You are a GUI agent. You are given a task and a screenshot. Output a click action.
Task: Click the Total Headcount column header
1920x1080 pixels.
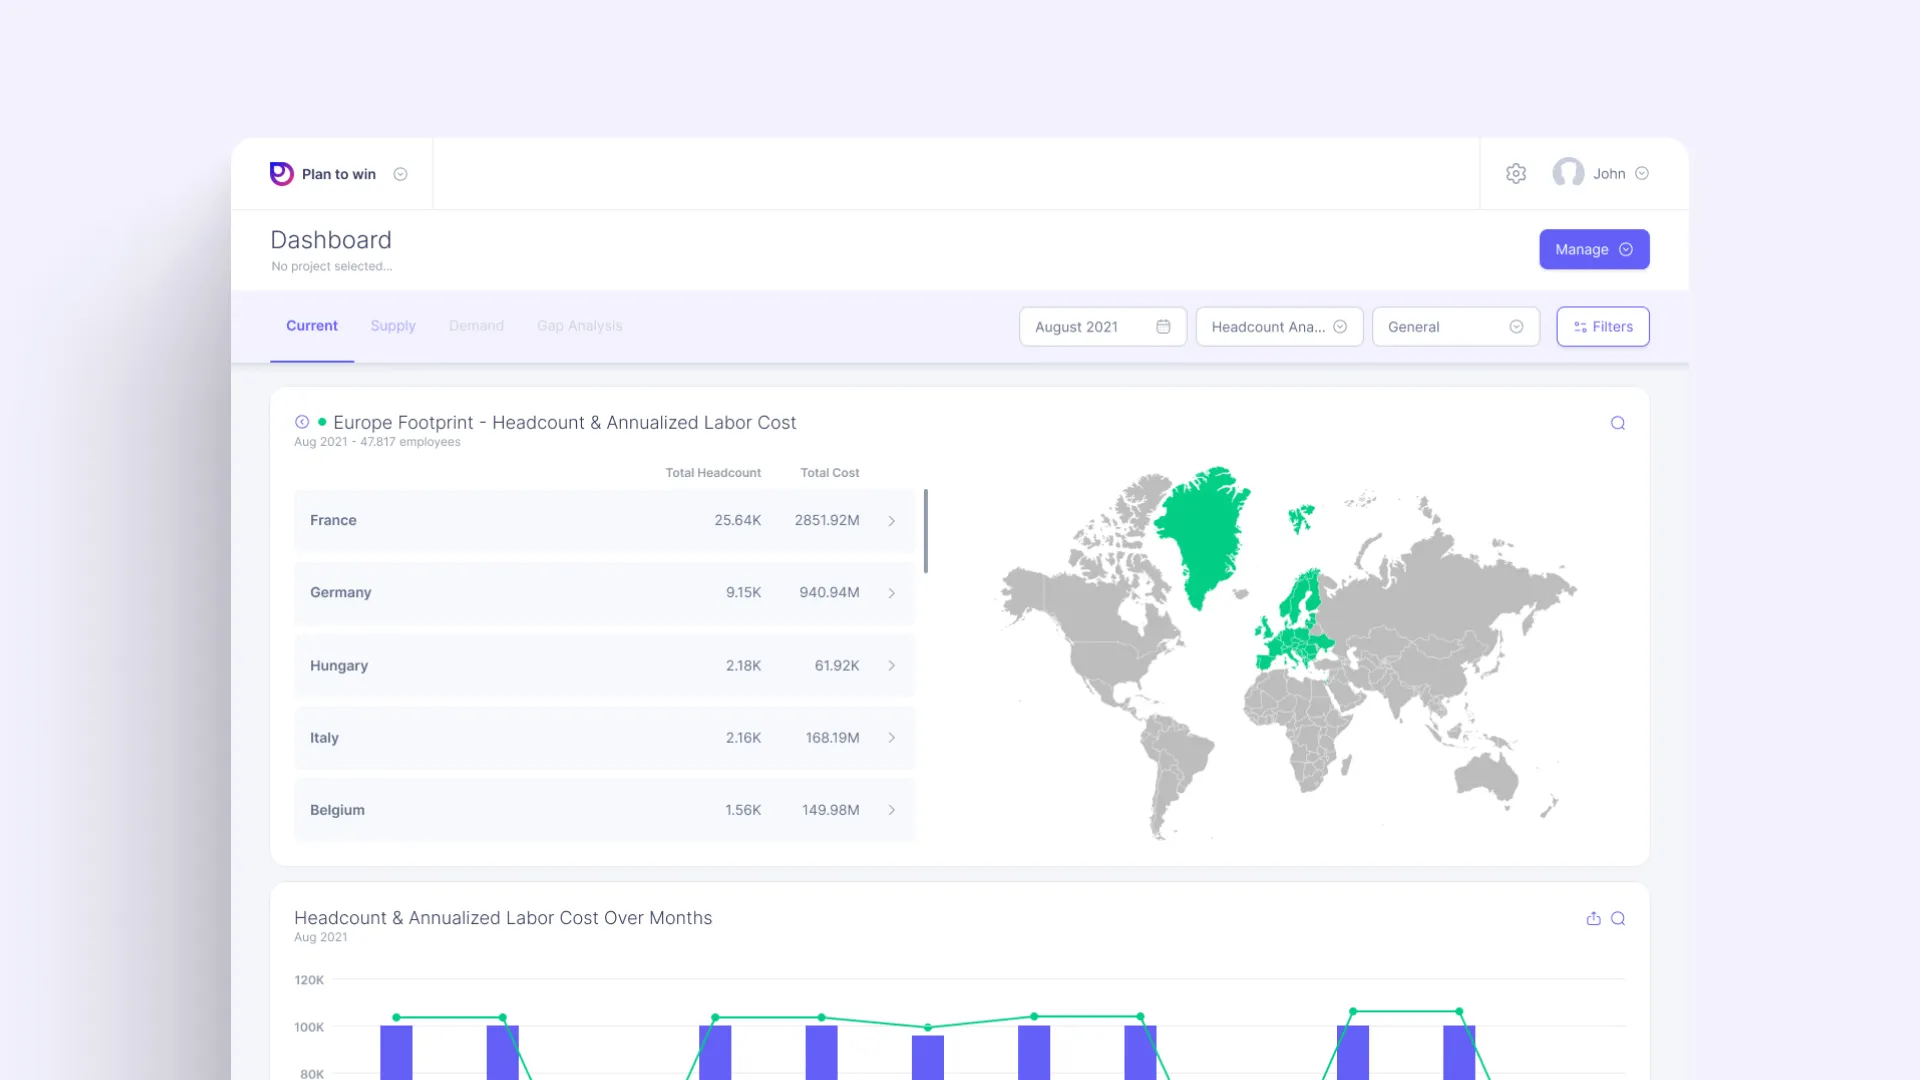point(713,473)
